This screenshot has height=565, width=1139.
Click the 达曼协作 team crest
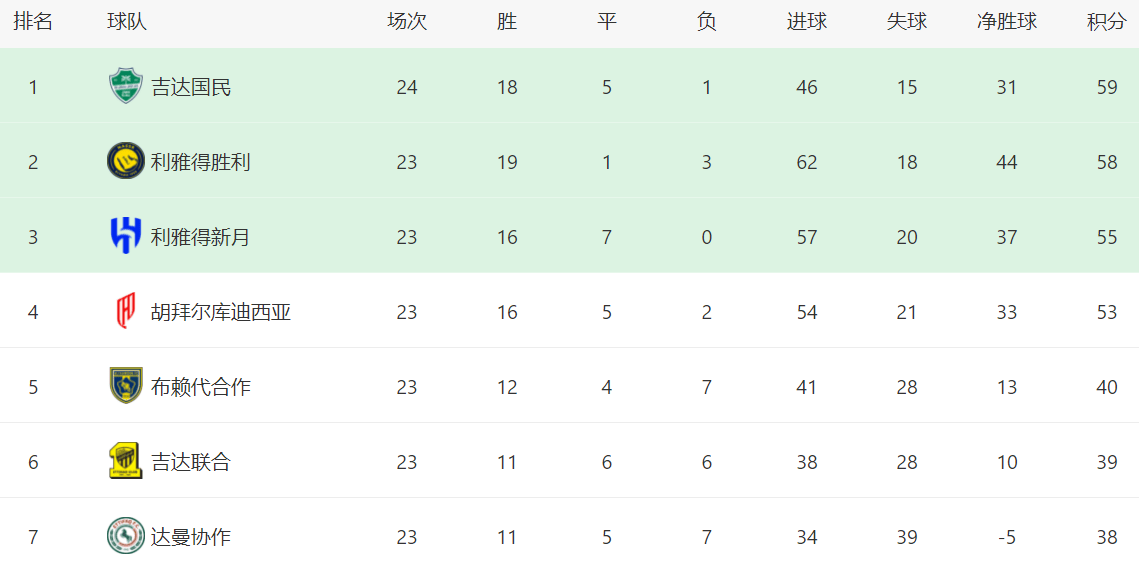[x=126, y=536]
